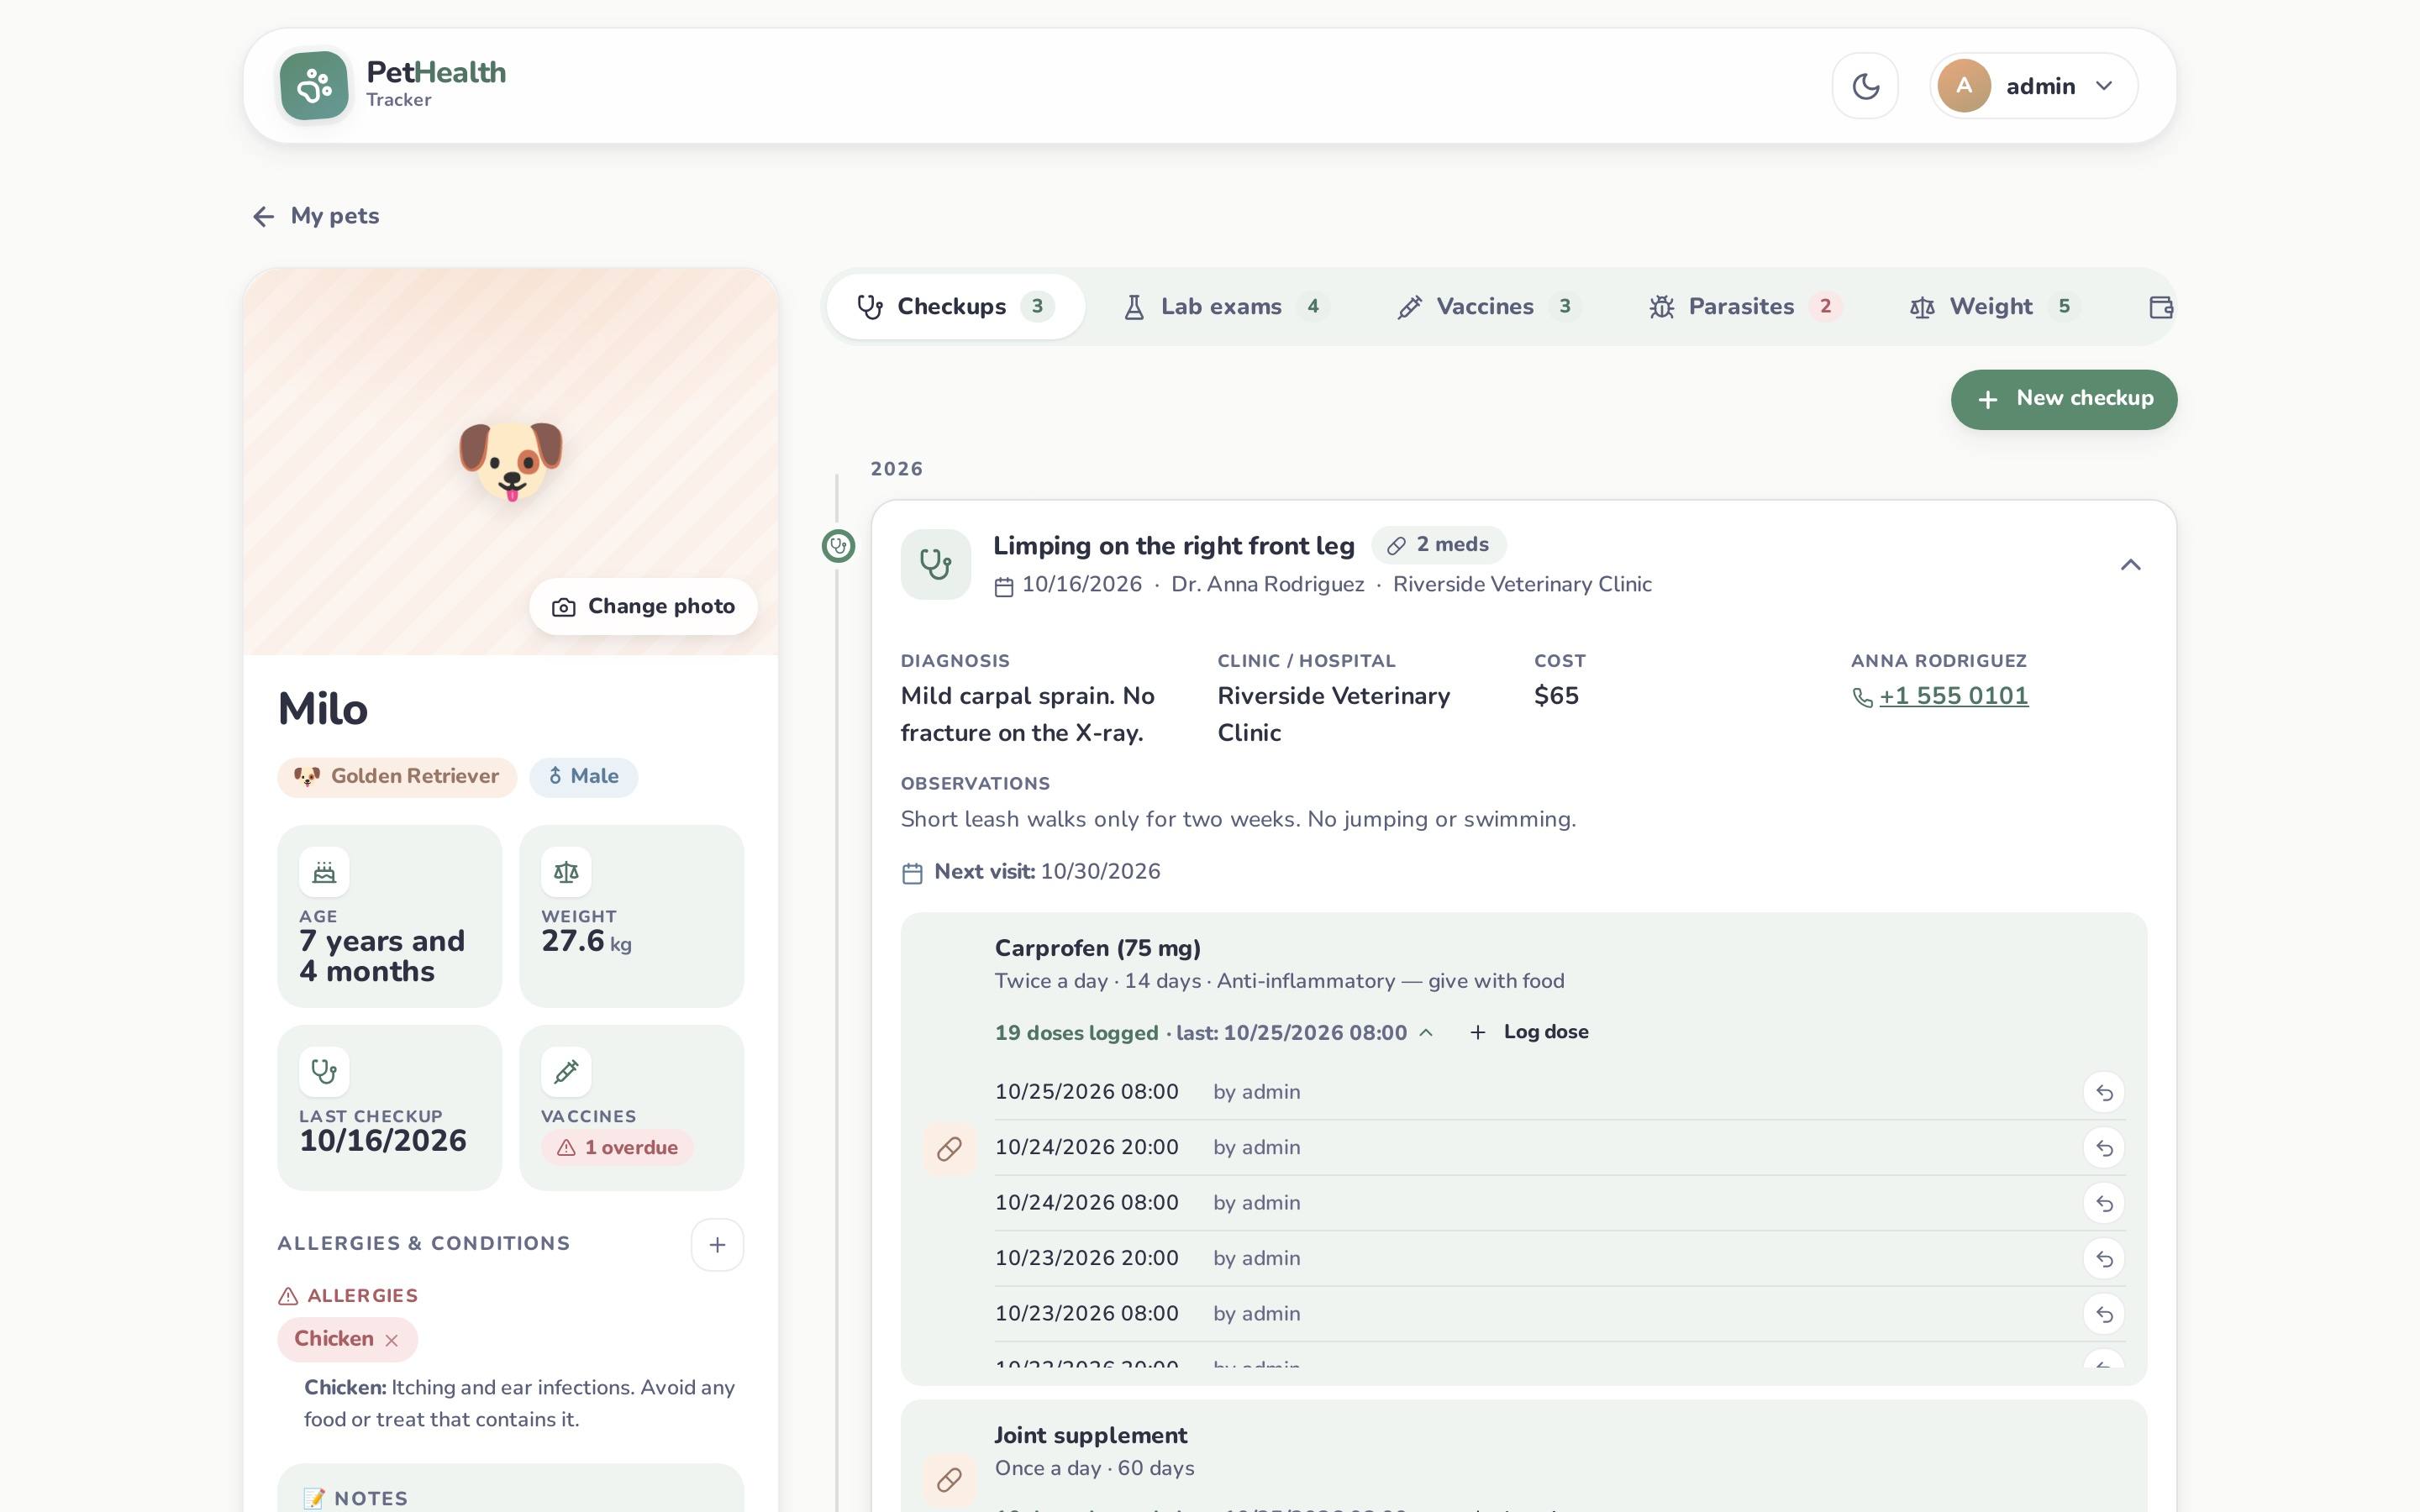Undo the dose logged 10/24/2026 08:00
Viewport: 2420px width, 1512px height.
point(2104,1203)
